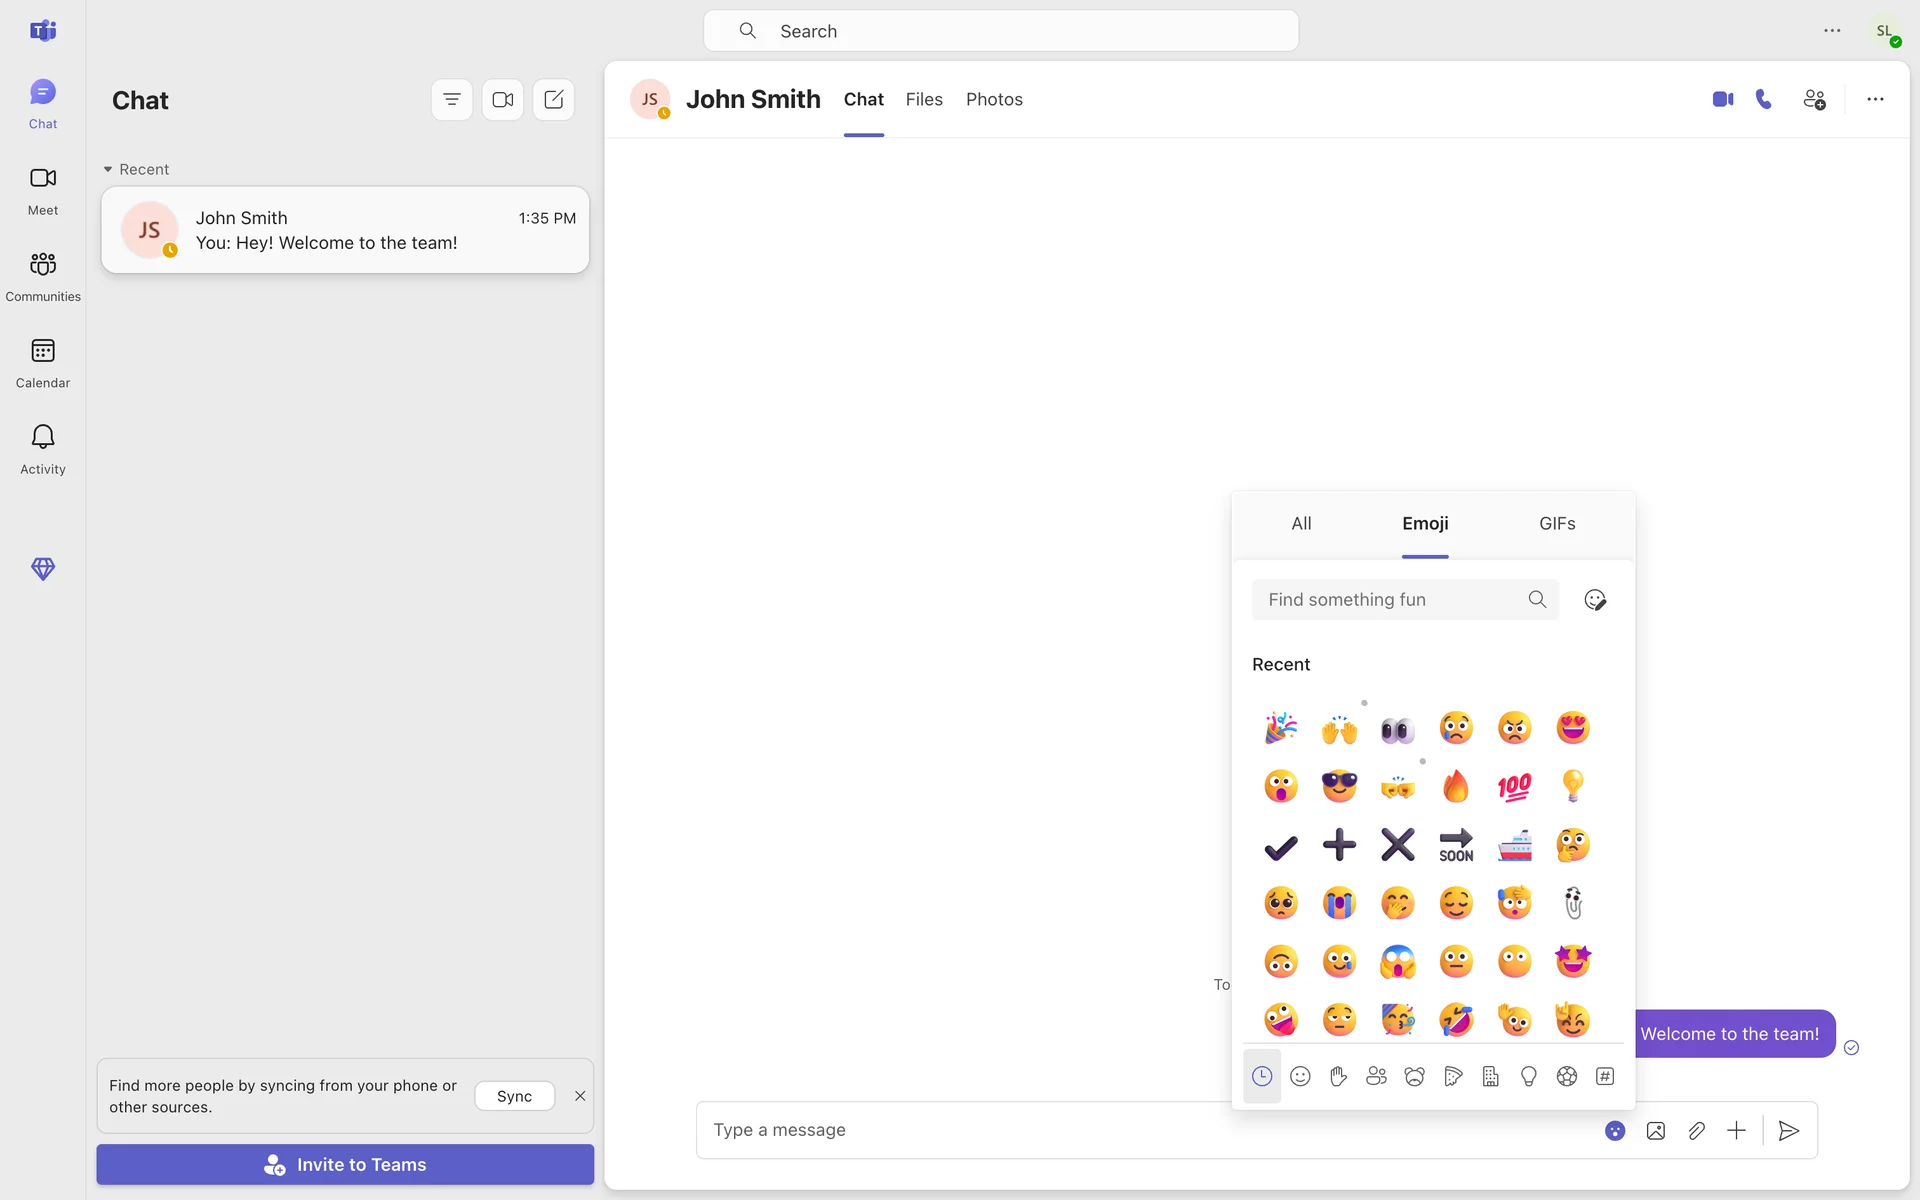Select the smileys emoji category
1920x1200 pixels.
(x=1300, y=1076)
